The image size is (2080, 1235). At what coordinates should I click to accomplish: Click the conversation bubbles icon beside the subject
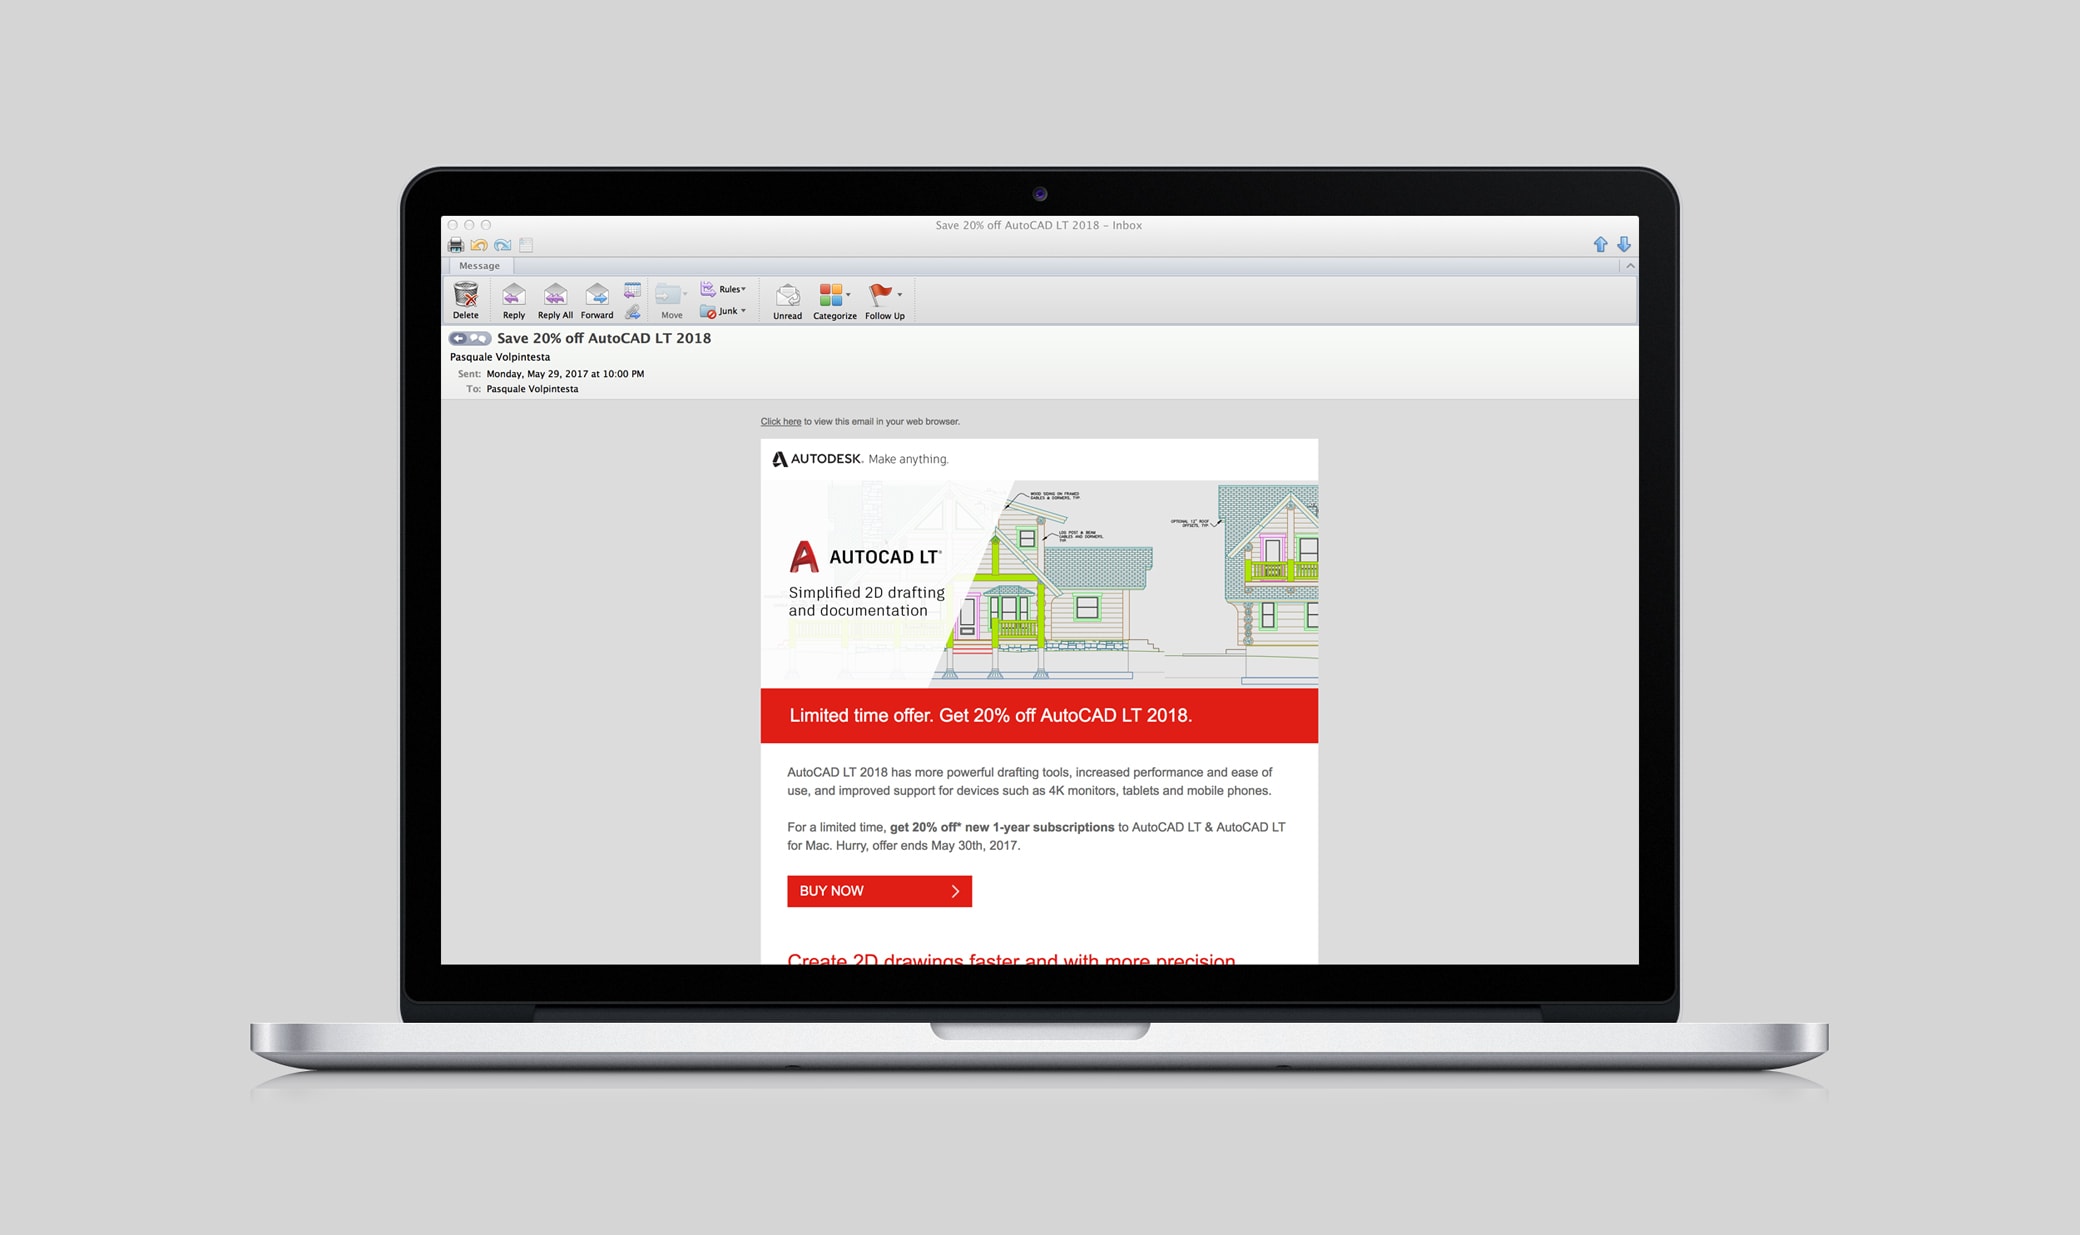(480, 338)
